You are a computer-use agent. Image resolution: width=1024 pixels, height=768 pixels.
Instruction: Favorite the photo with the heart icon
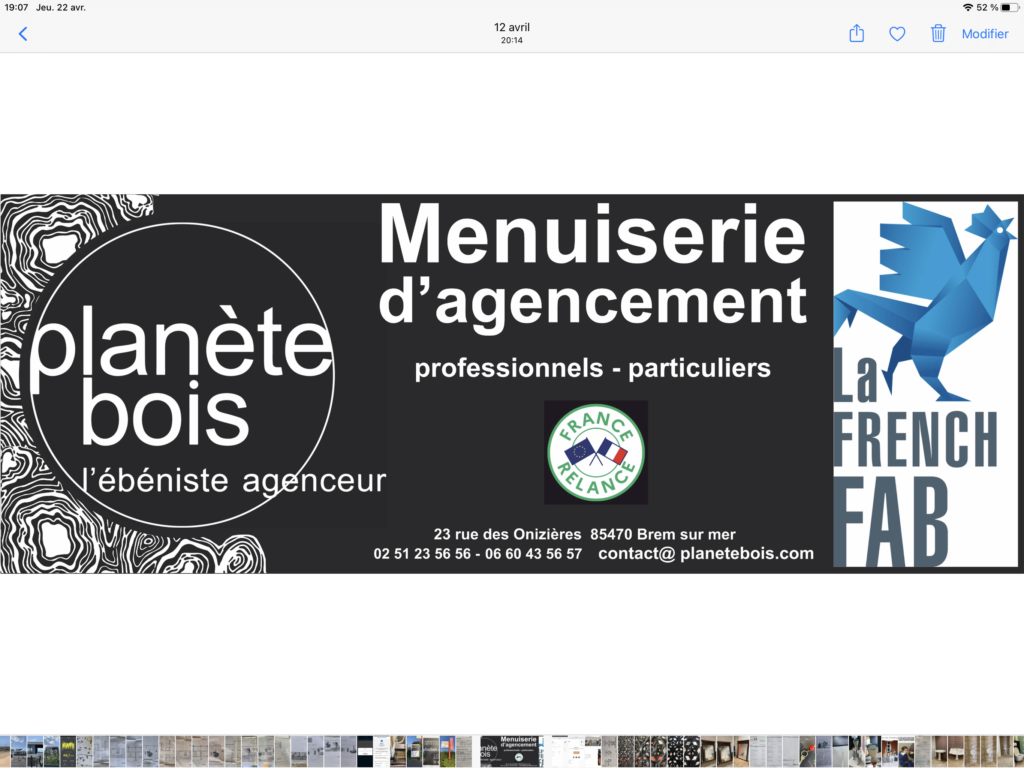coord(897,34)
